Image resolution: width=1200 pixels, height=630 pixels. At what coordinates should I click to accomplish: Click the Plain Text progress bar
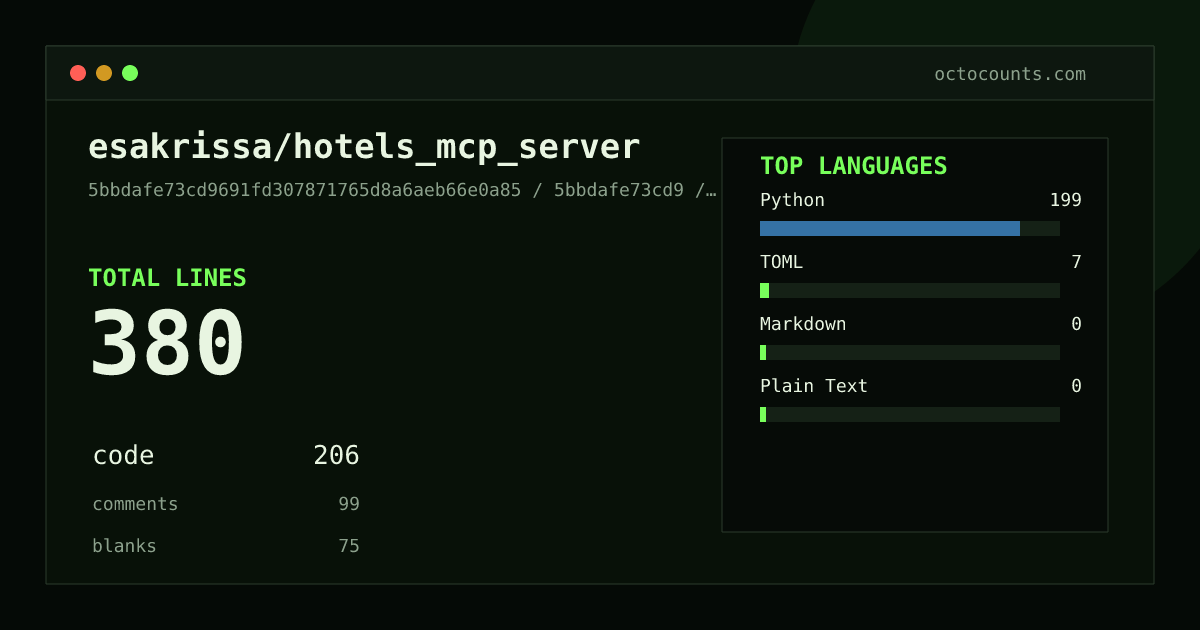(910, 414)
